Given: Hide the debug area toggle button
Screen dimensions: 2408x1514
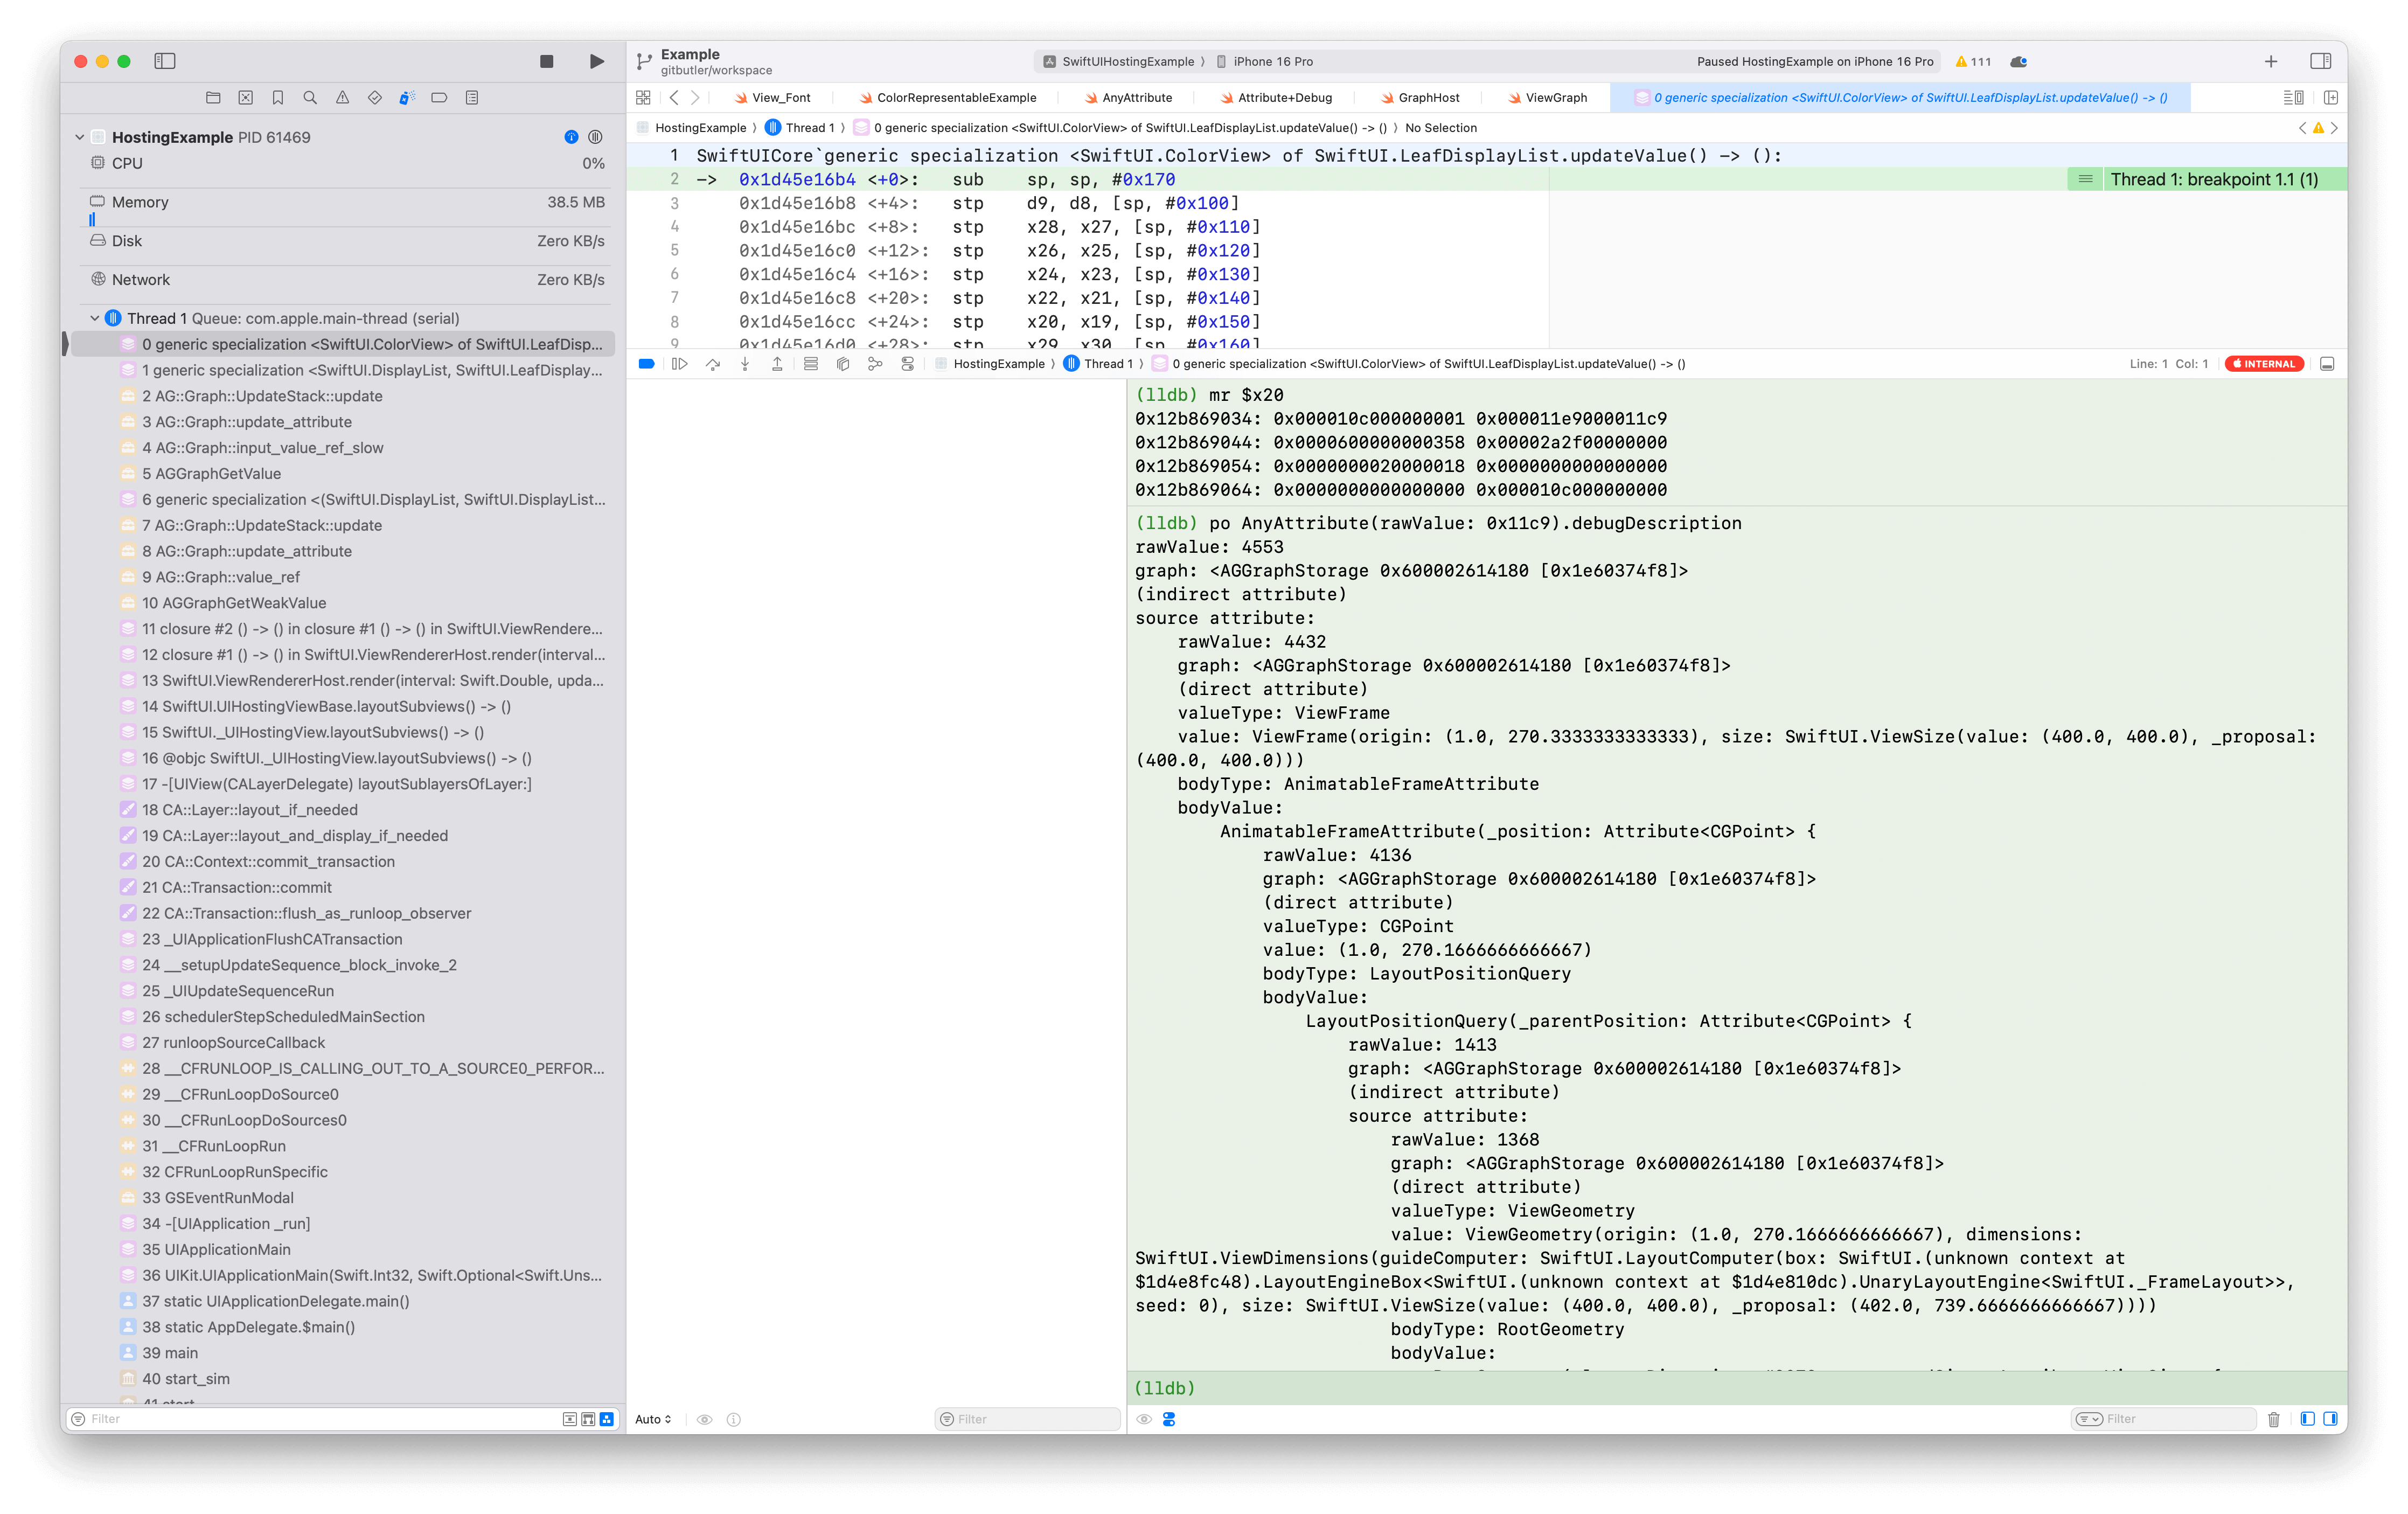Looking at the screenshot, I should [2327, 364].
